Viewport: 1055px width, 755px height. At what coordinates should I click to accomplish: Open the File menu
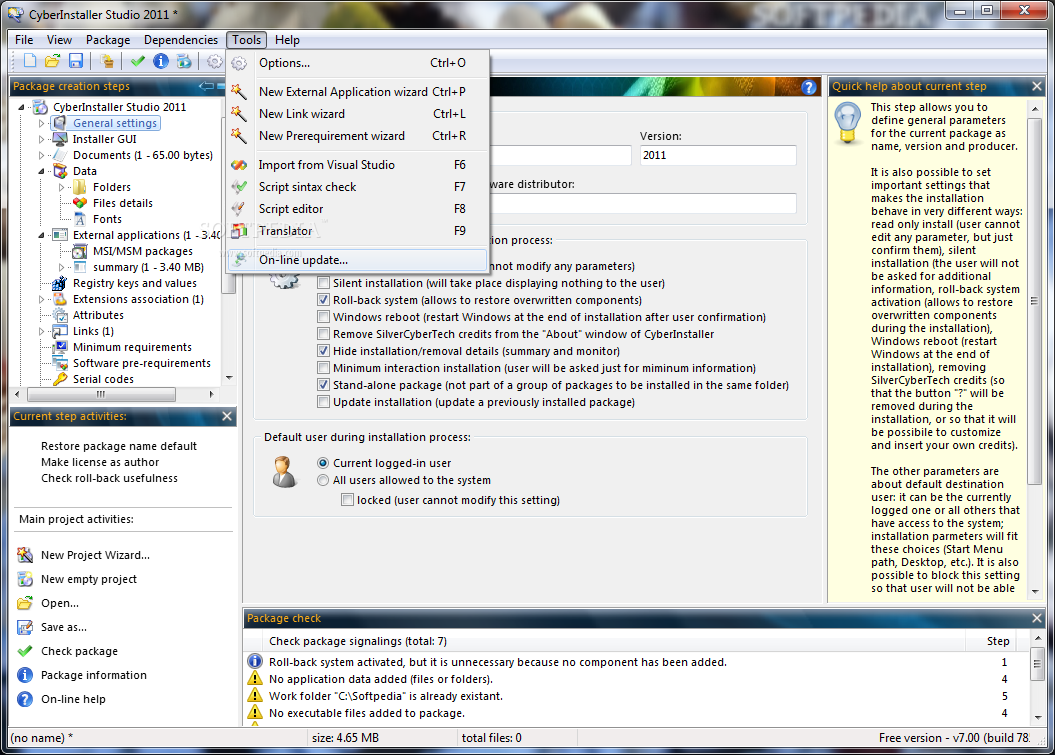click(24, 40)
